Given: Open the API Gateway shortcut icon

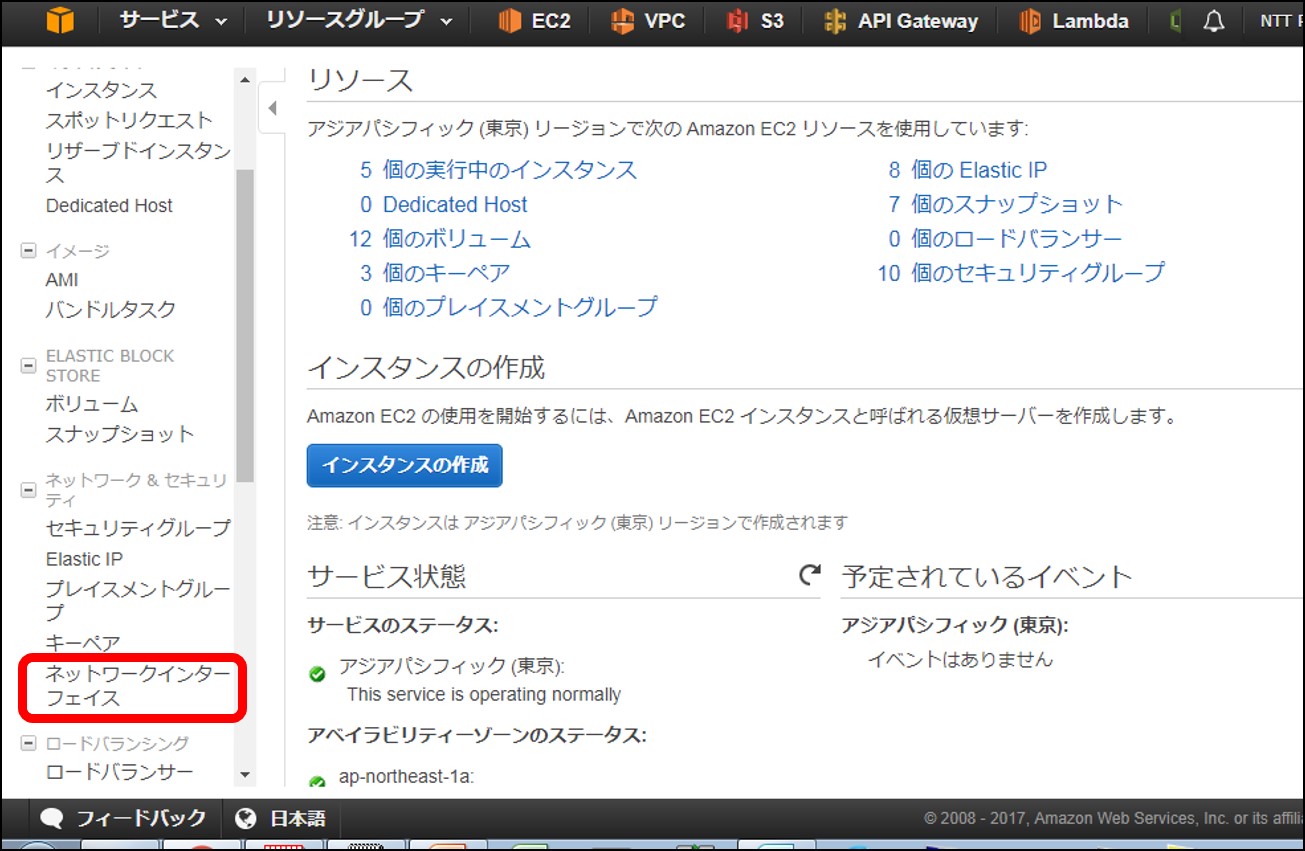Looking at the screenshot, I should pyautogui.click(x=835, y=21).
